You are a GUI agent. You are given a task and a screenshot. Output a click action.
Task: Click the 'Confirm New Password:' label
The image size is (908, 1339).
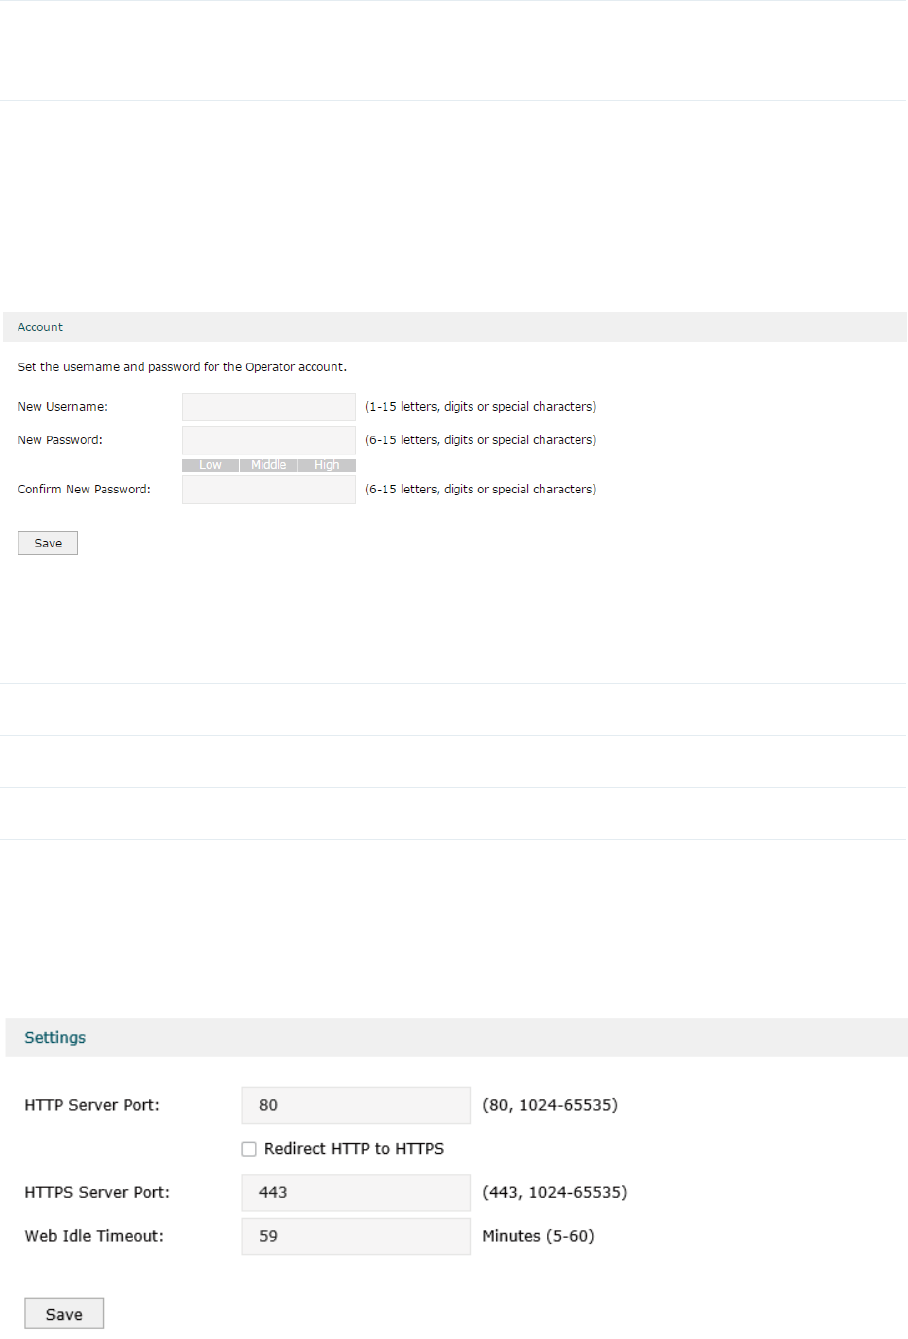84,489
